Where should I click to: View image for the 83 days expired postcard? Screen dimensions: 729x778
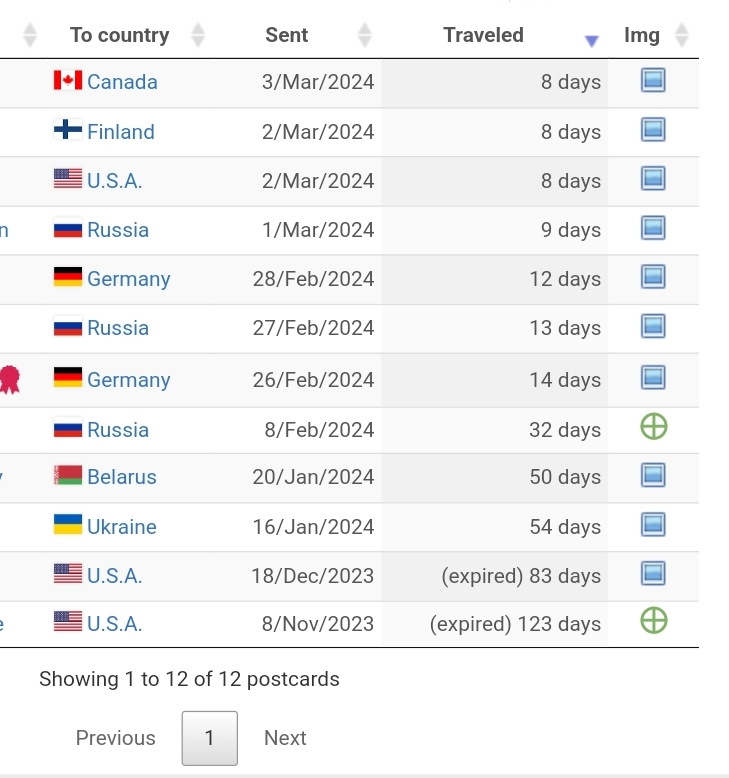(x=653, y=574)
